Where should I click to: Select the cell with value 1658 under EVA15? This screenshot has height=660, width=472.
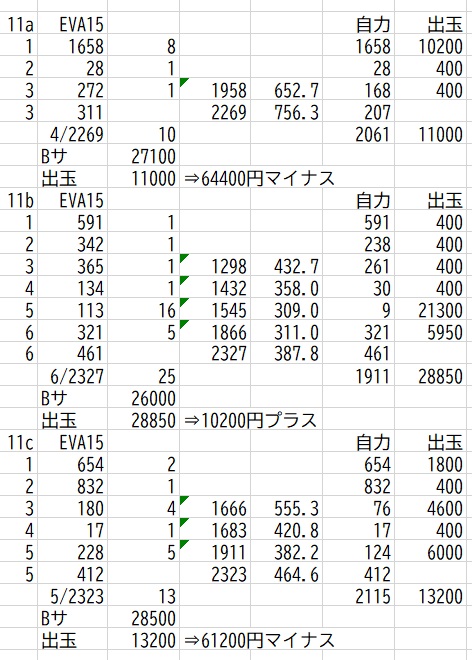[72, 46]
